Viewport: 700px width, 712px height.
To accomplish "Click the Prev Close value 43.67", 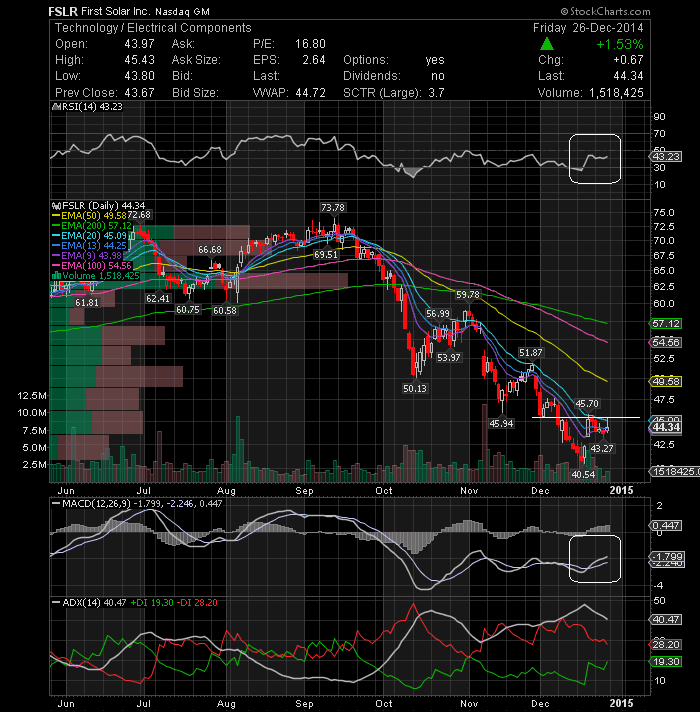I will coord(139,93).
